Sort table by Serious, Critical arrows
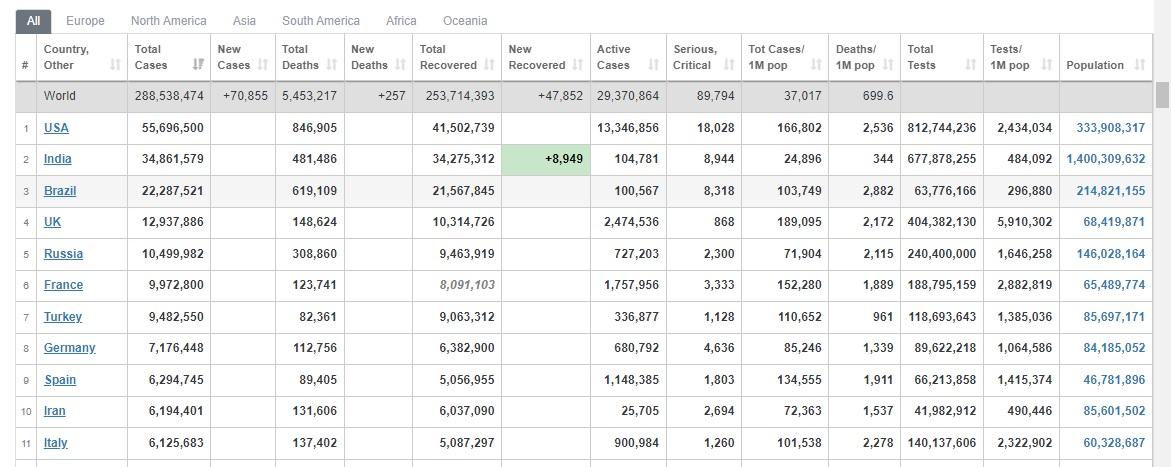This screenshot has width=1171, height=467. point(729,65)
